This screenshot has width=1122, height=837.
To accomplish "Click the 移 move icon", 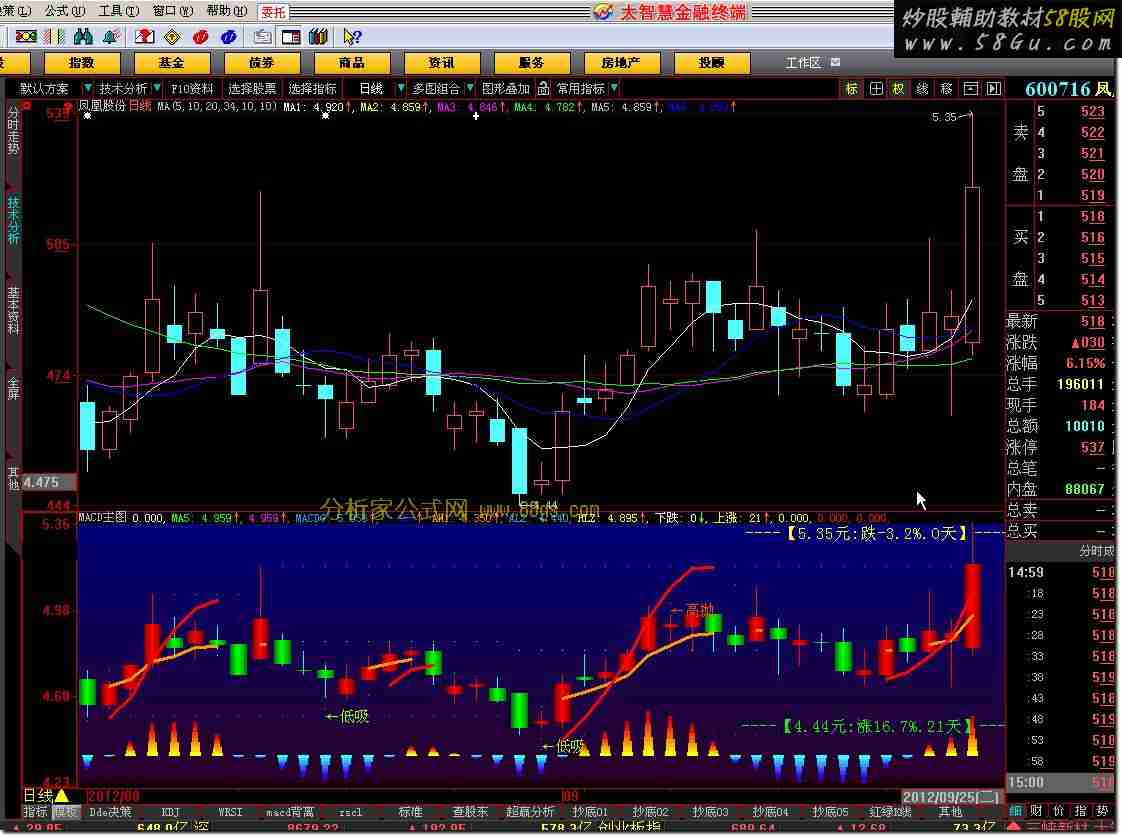I will click(x=946, y=89).
